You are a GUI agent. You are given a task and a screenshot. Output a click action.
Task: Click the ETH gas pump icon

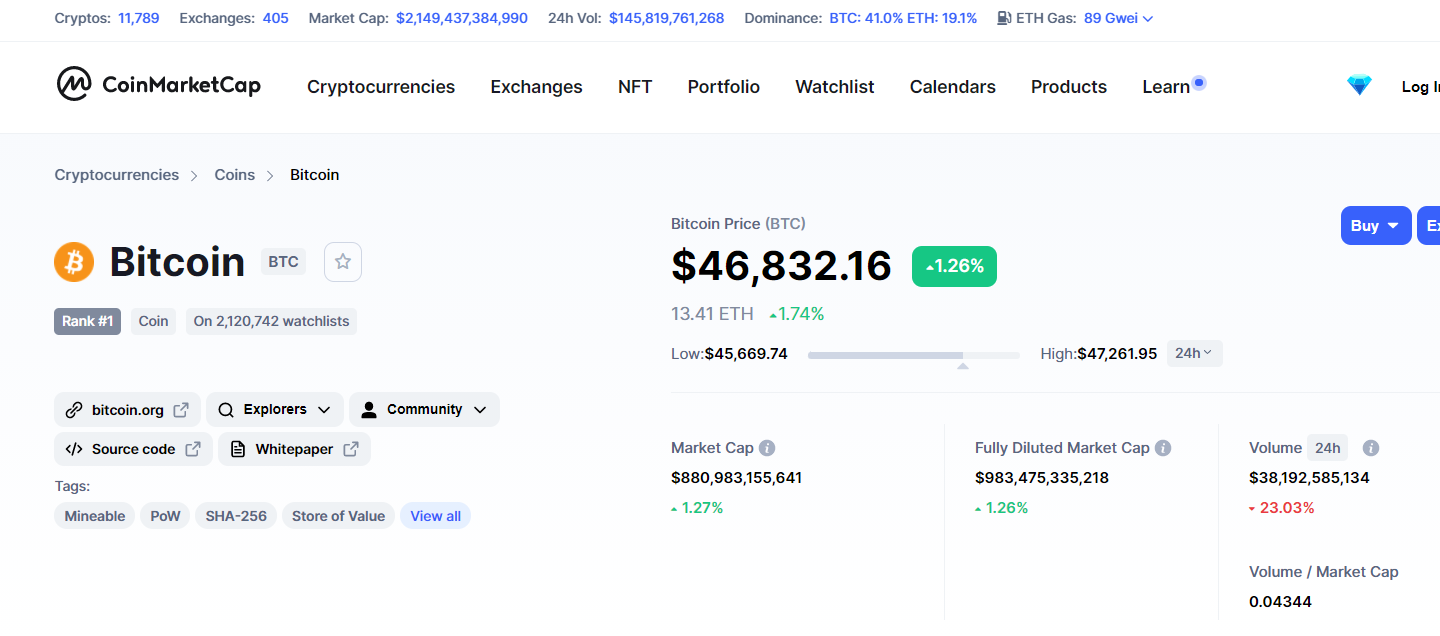pos(1004,18)
